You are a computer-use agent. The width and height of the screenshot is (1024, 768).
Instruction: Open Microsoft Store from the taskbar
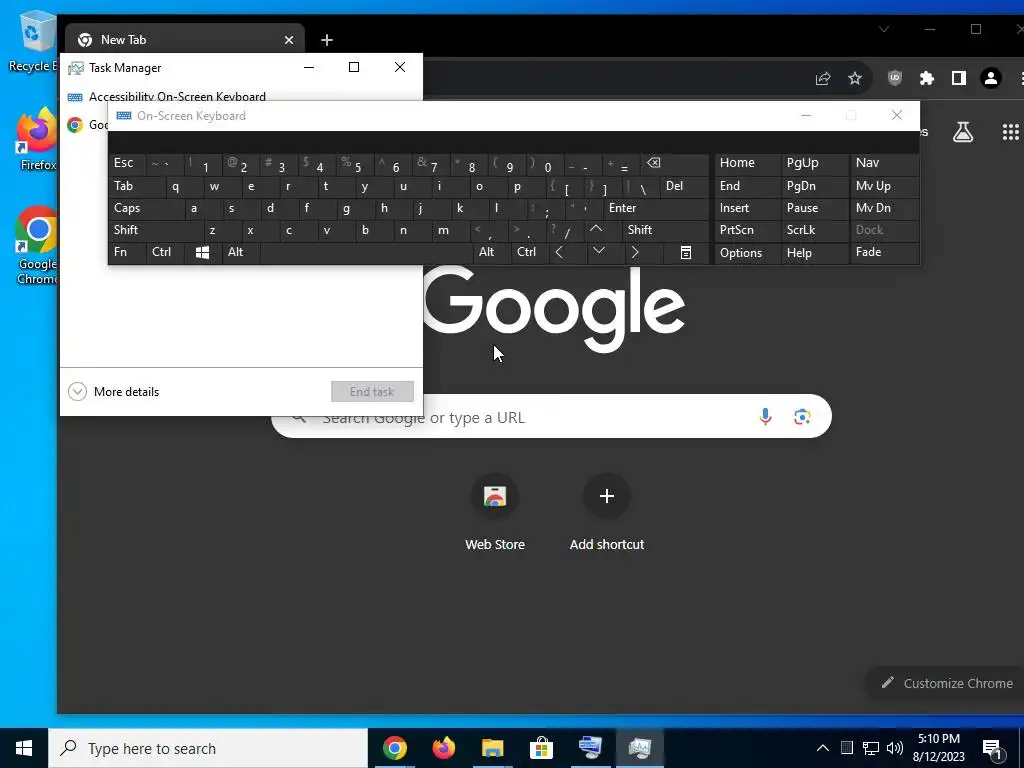(541, 748)
